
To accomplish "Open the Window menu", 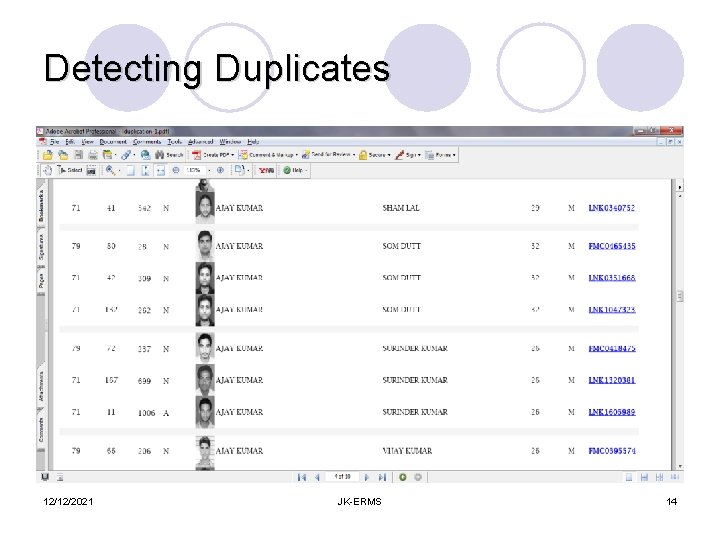I will 230,142.
